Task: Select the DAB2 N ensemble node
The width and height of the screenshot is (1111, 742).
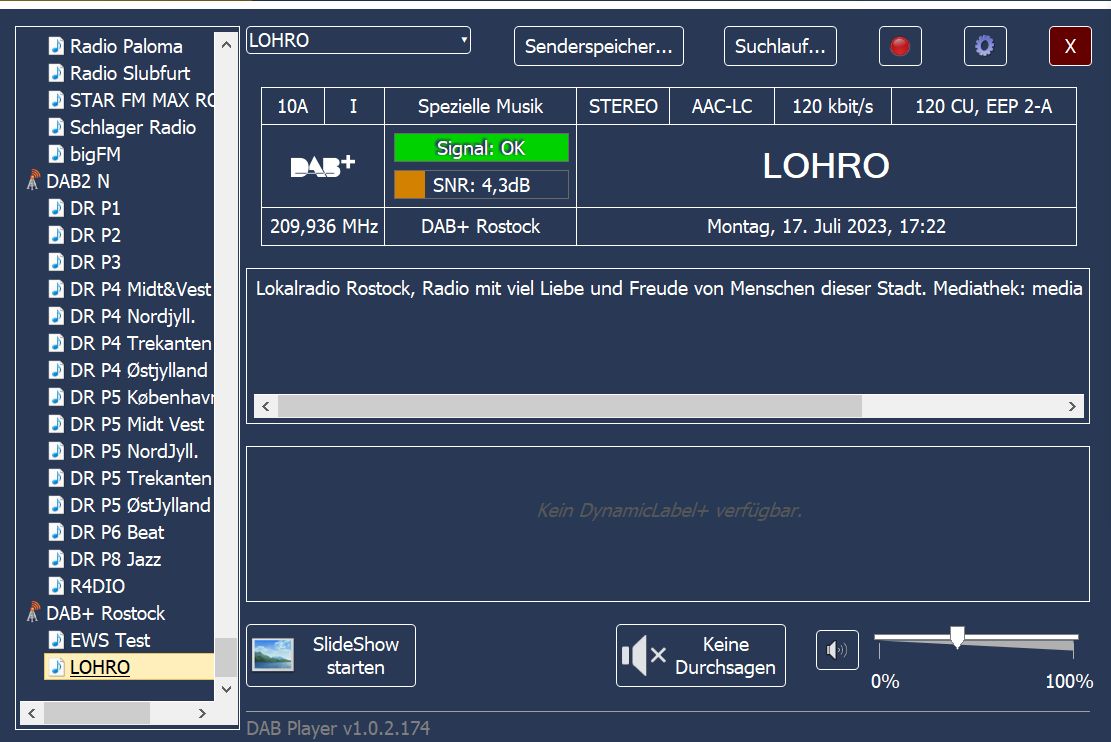Action: pyautogui.click(x=78, y=181)
